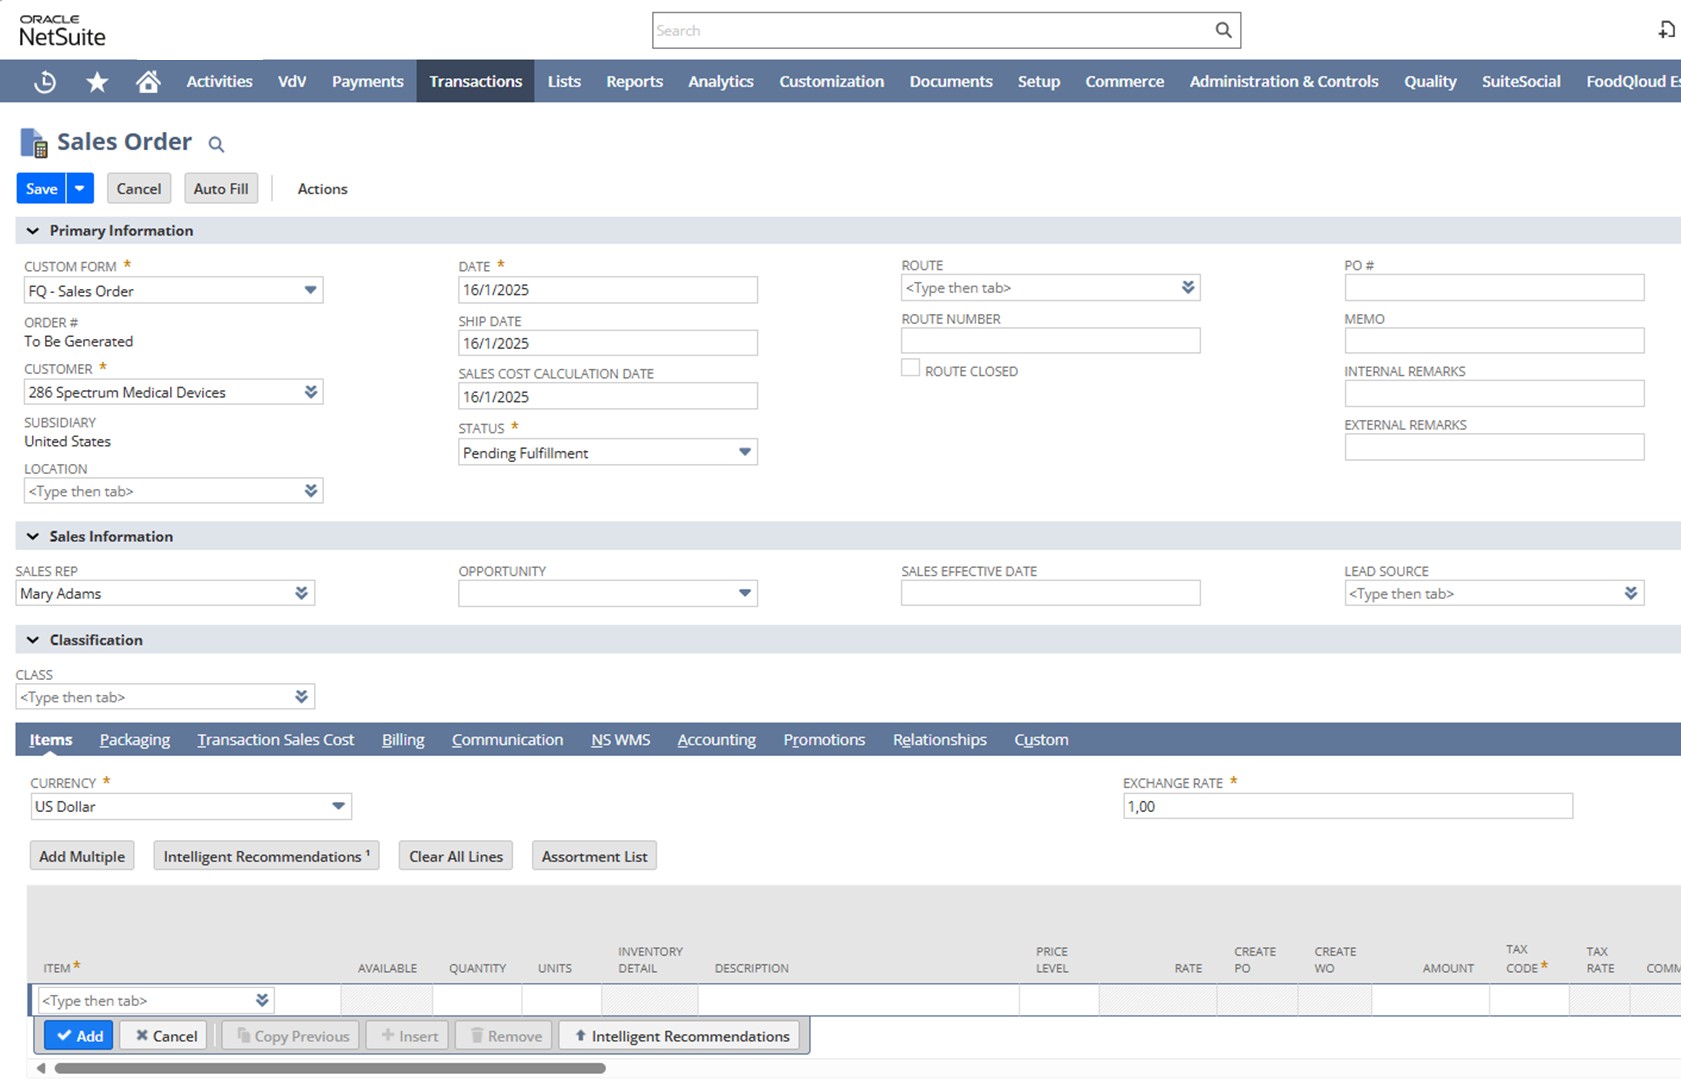Open the Shortcuts star icon
1681x1082 pixels.
point(97,82)
